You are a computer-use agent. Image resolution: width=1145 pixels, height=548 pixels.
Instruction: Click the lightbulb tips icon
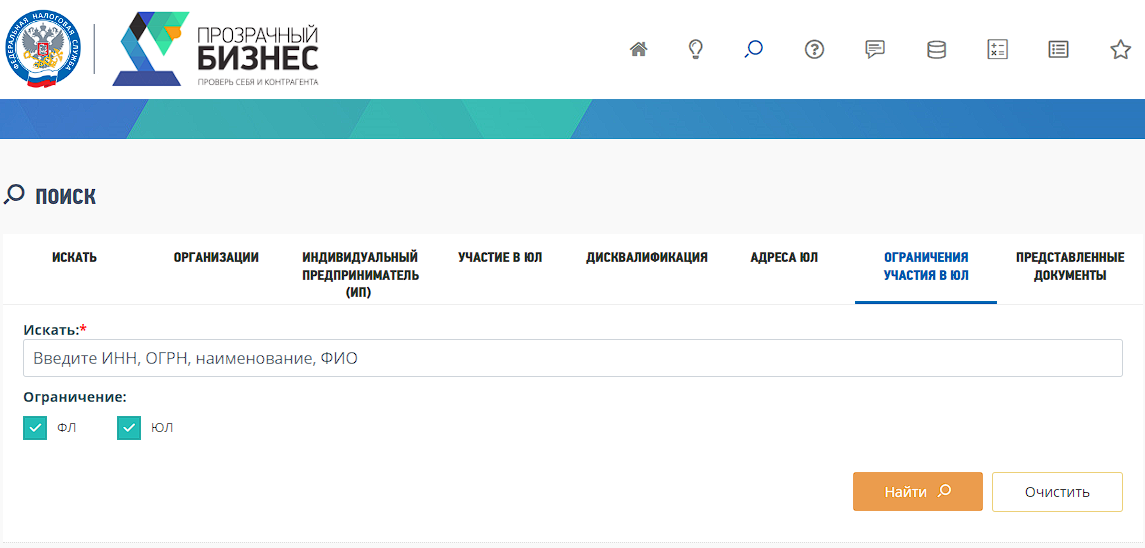[696, 49]
